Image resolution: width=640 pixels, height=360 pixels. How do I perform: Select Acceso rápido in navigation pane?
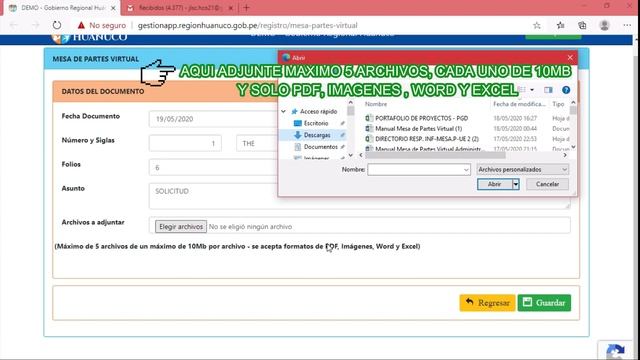click(x=318, y=111)
